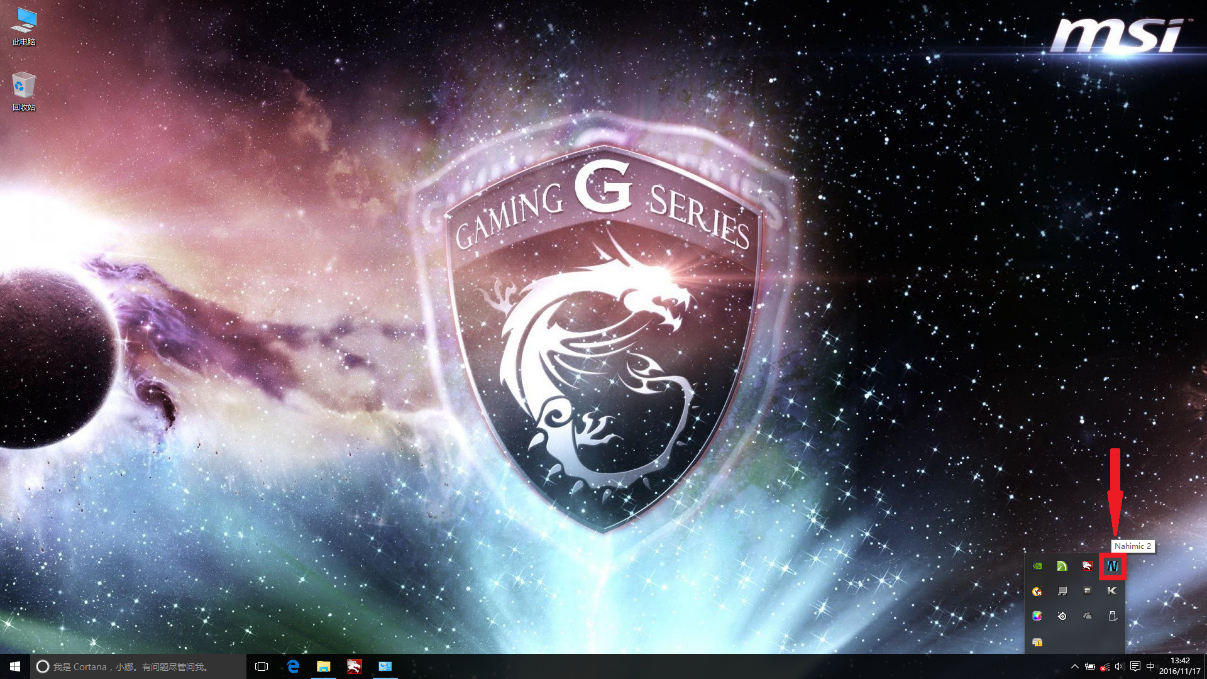Select the This PC desktop icon
This screenshot has height=679, width=1207.
pos(24,27)
